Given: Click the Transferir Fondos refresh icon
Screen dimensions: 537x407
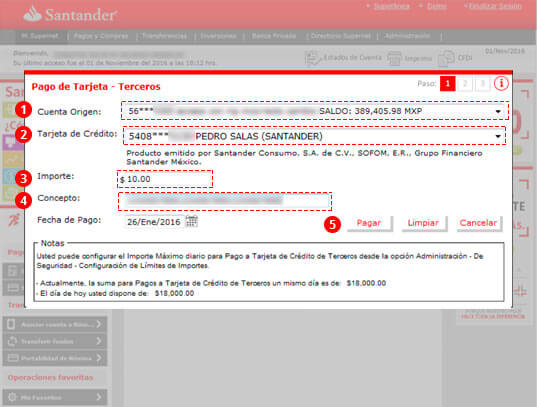Looking at the screenshot, I should [x=12, y=341].
